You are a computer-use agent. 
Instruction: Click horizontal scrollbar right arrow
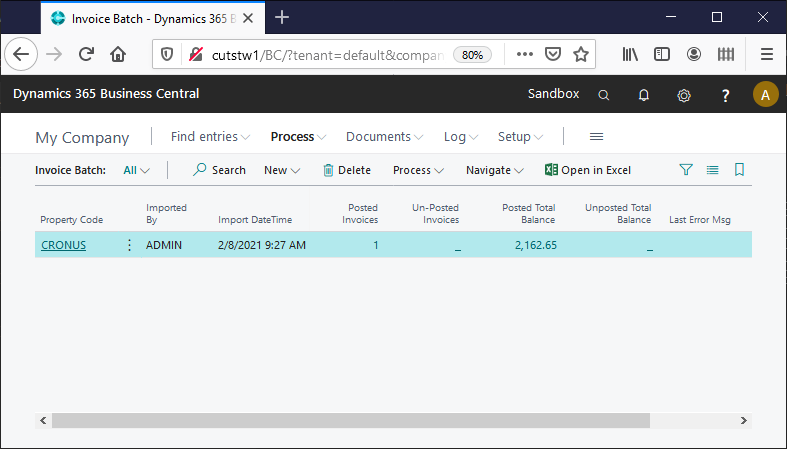click(x=744, y=420)
